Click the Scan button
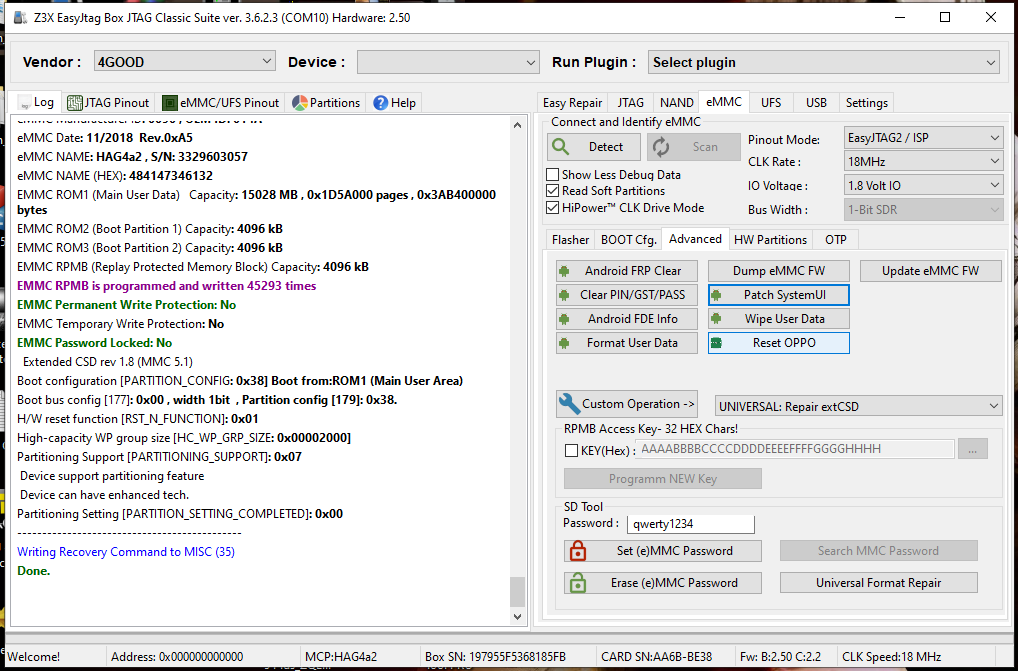1018x671 pixels. pos(693,147)
